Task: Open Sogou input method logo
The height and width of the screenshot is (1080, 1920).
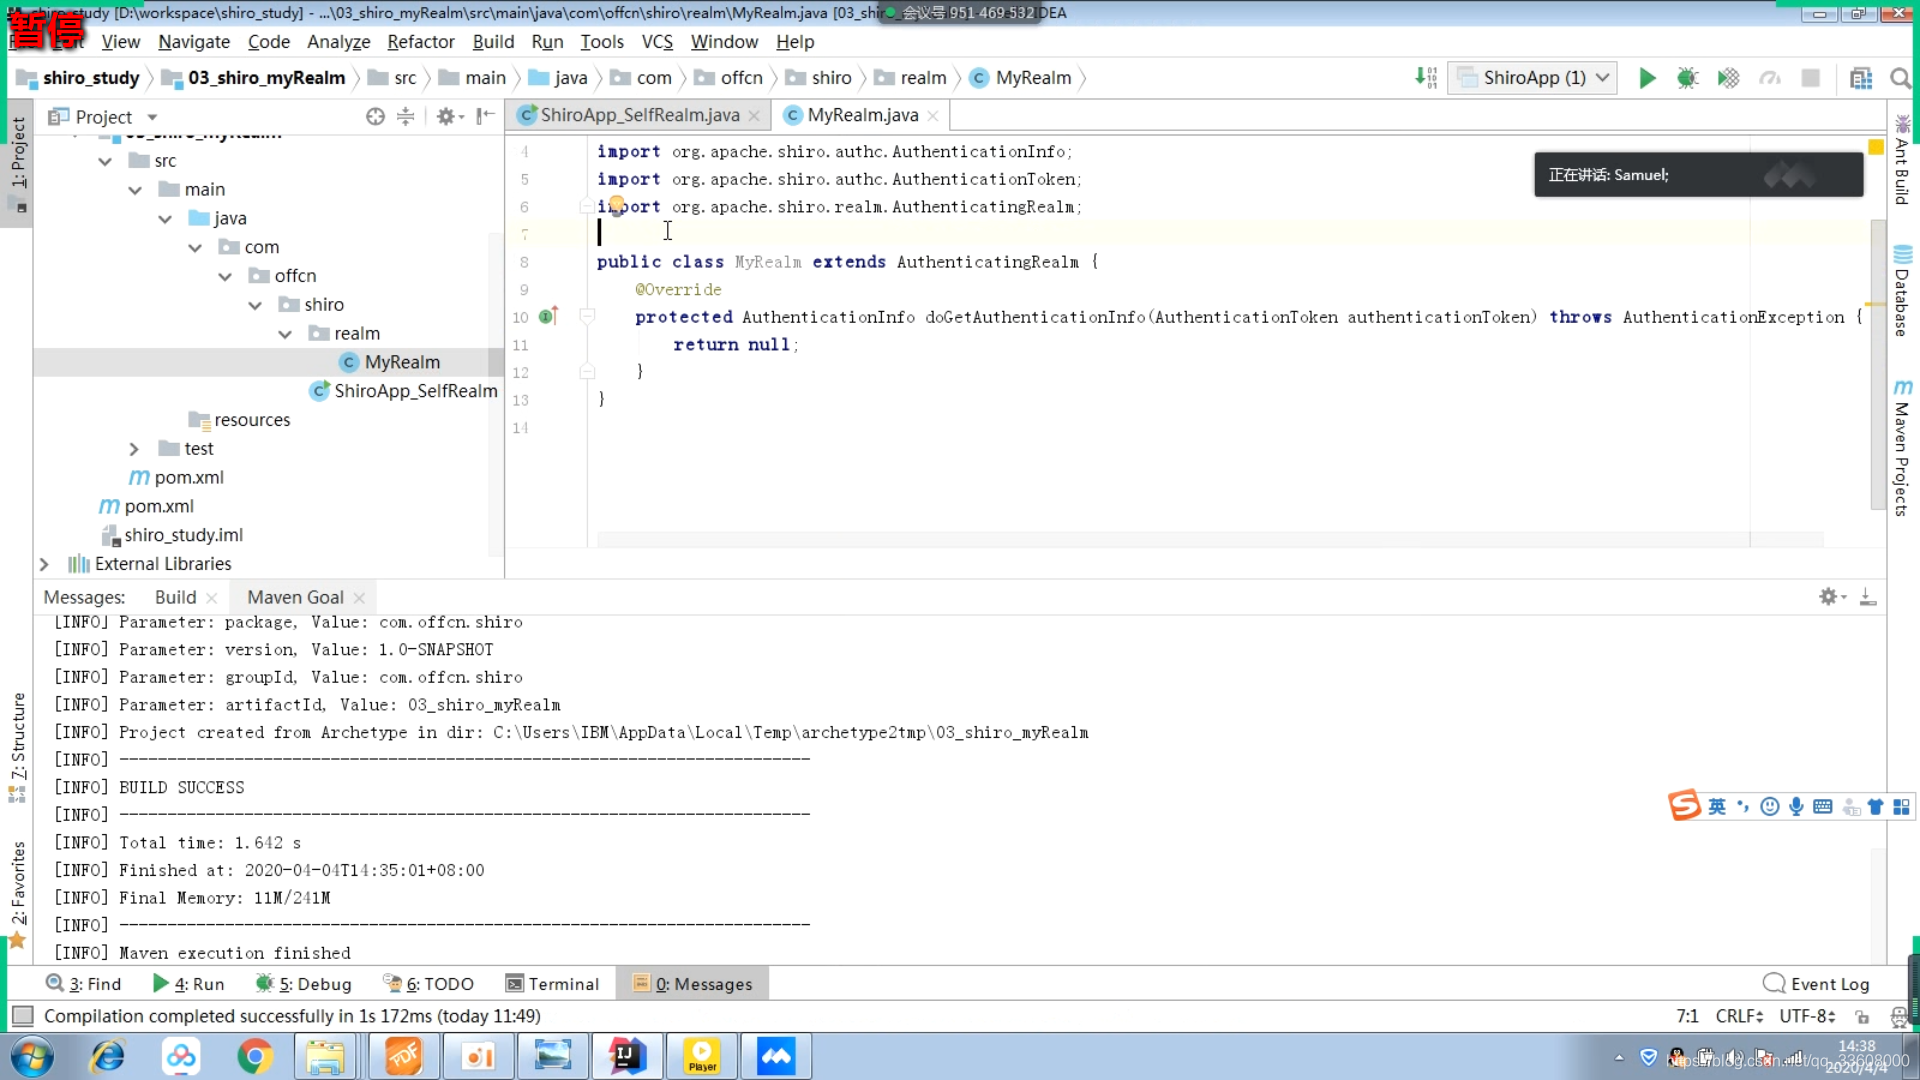Action: point(1684,805)
